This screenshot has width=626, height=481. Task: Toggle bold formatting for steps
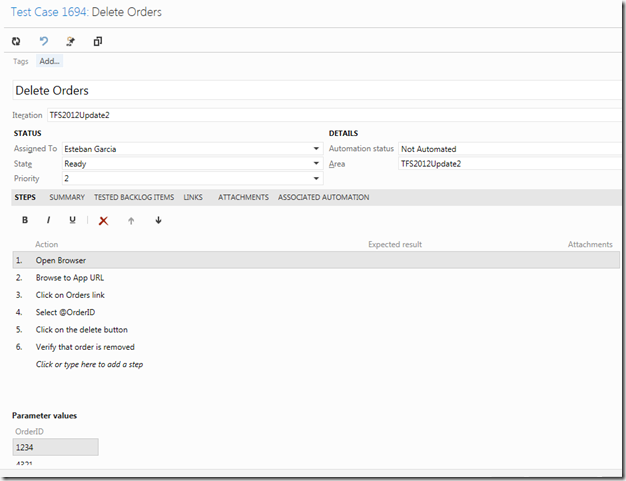(x=25, y=220)
